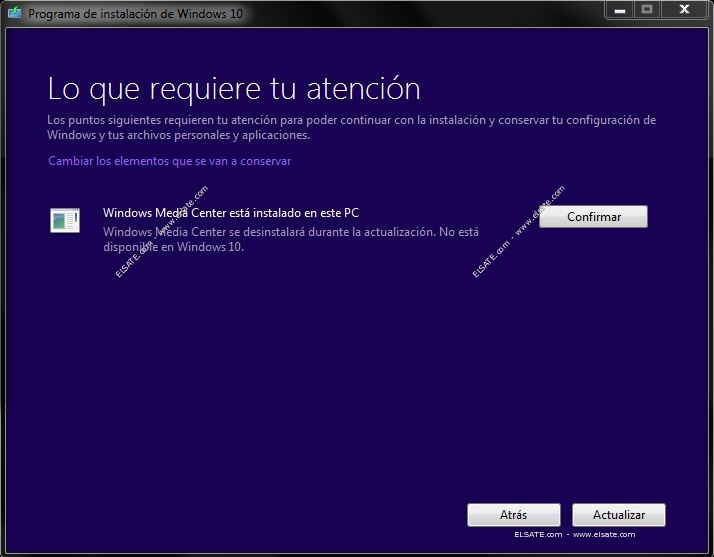This screenshot has height=557, width=714.
Task: Click the Windows 10 setup icon in title bar
Action: (x=15, y=12)
